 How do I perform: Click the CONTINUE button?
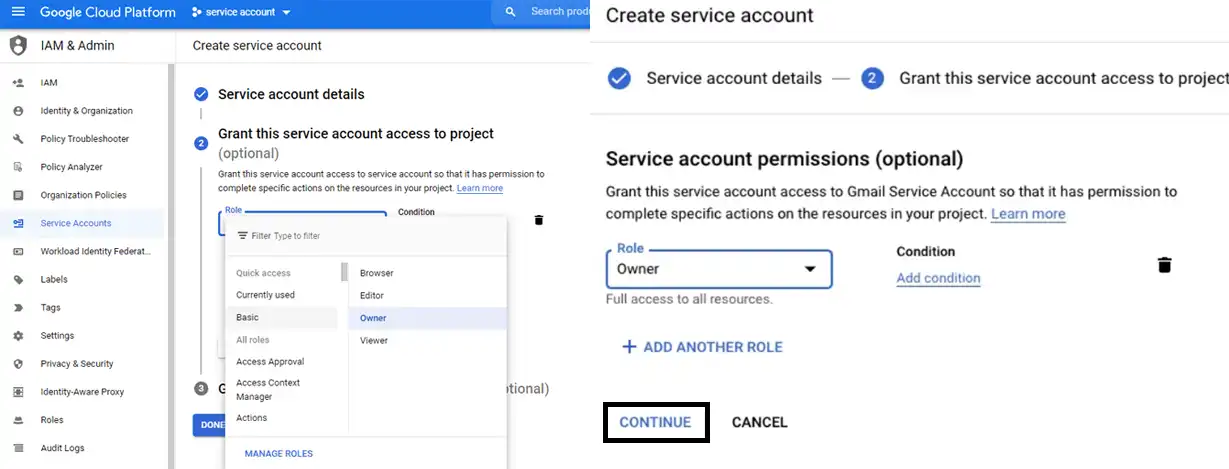[656, 422]
